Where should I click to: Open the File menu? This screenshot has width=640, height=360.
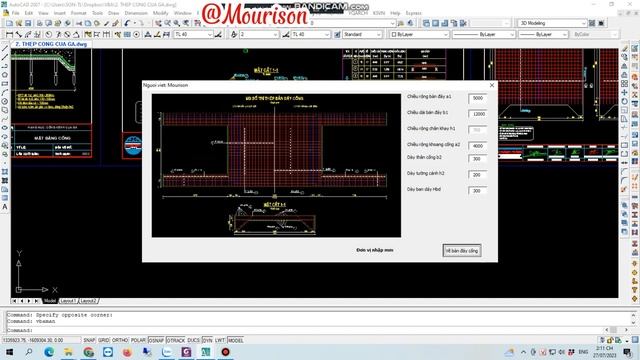click(x=16, y=13)
